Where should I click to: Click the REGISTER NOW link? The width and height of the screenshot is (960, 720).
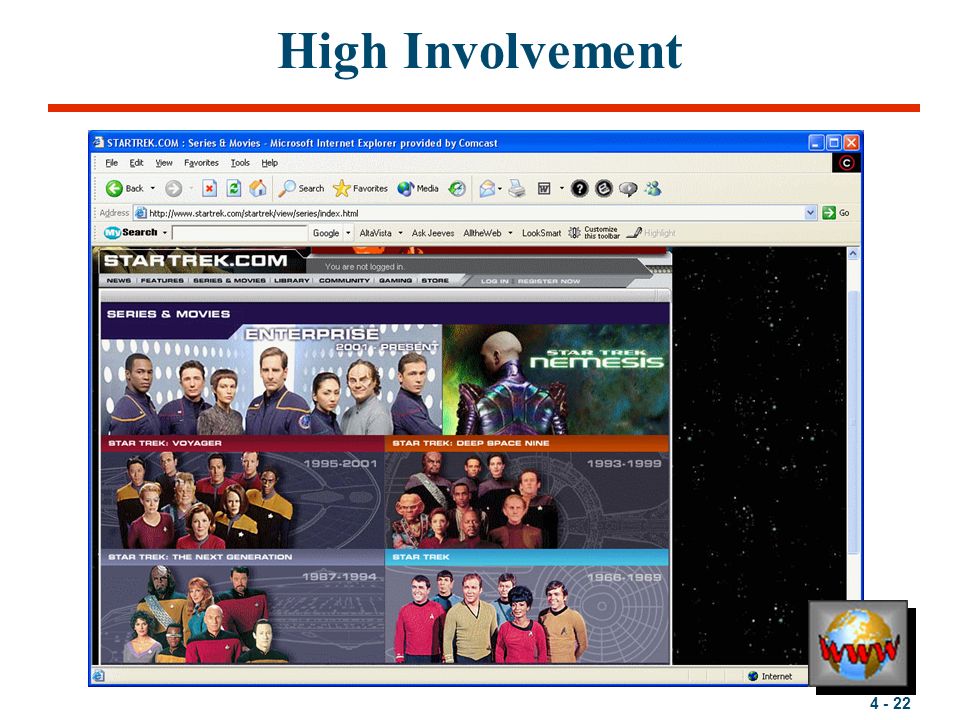(x=549, y=281)
